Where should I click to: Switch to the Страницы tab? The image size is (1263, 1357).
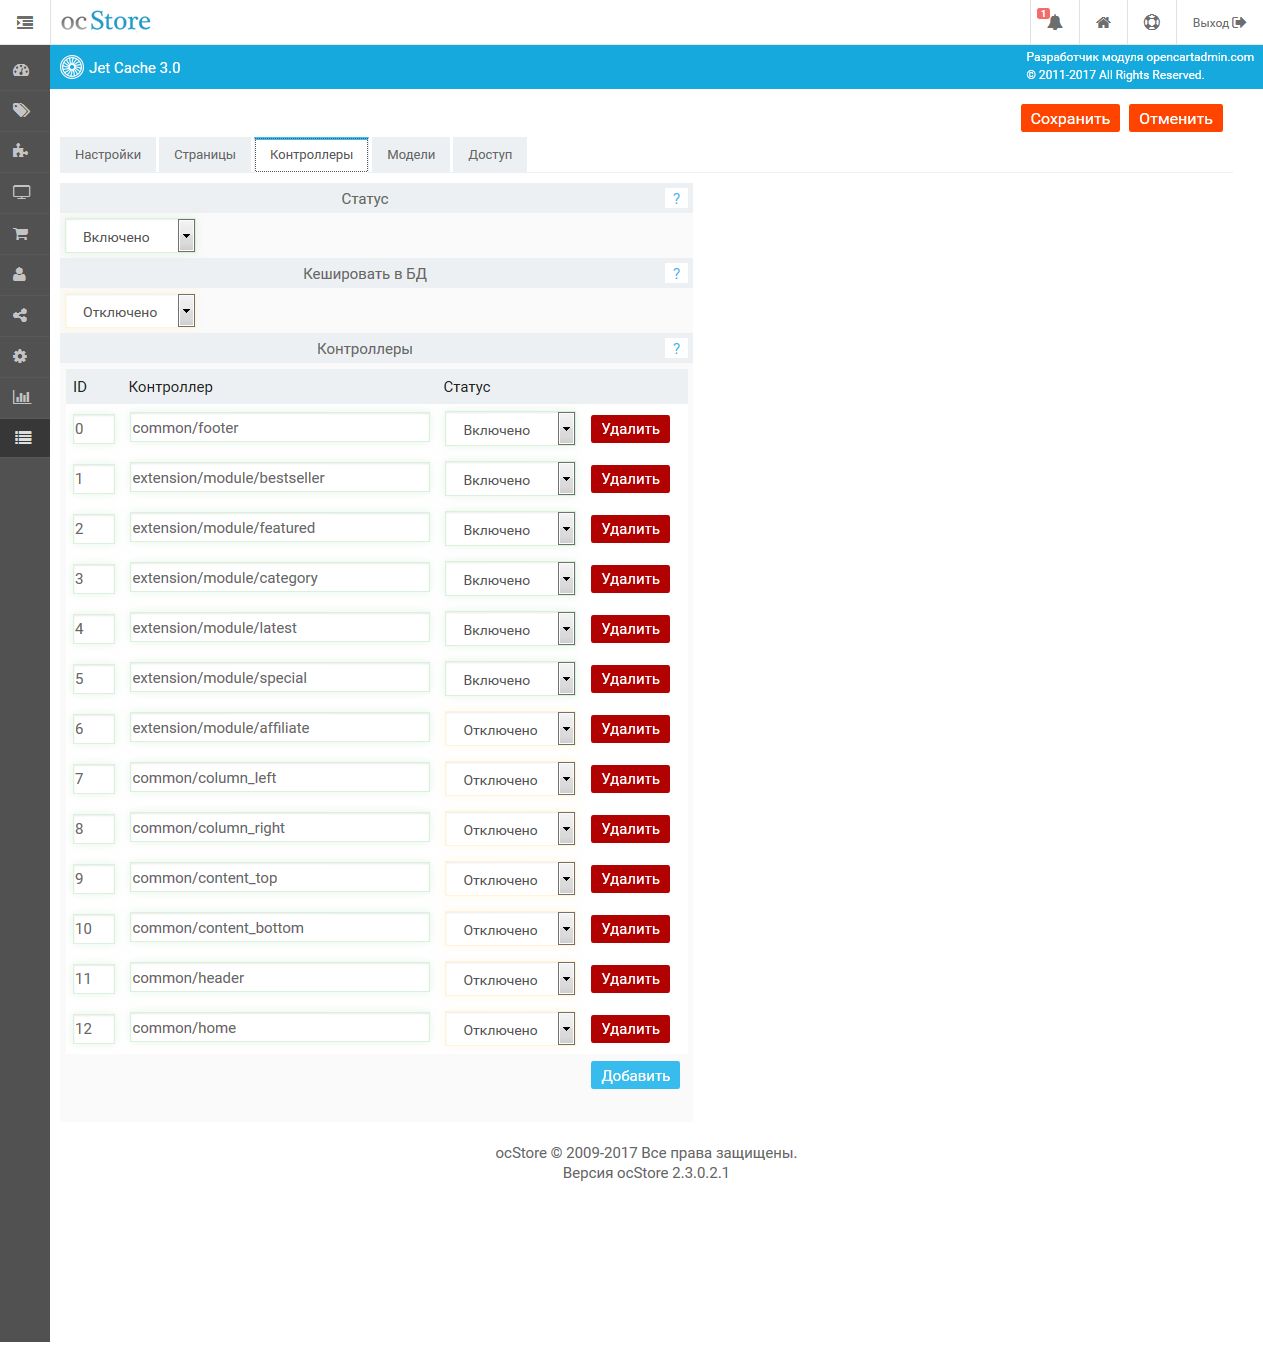point(205,155)
